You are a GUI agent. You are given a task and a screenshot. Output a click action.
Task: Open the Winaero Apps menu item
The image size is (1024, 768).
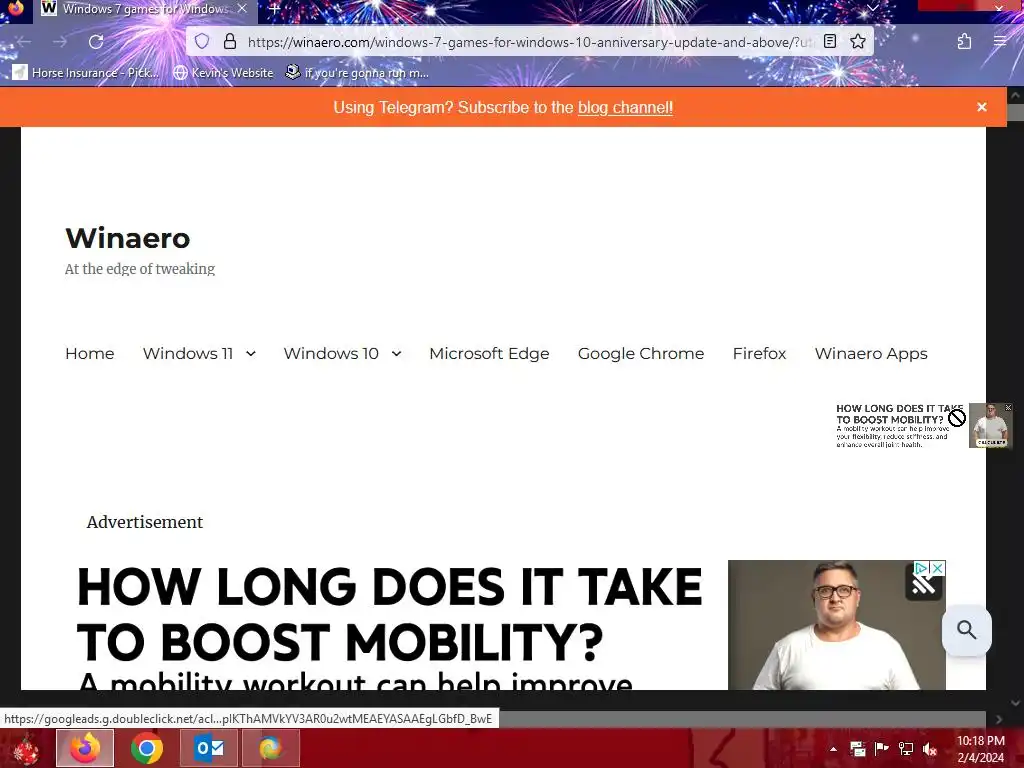tap(871, 353)
